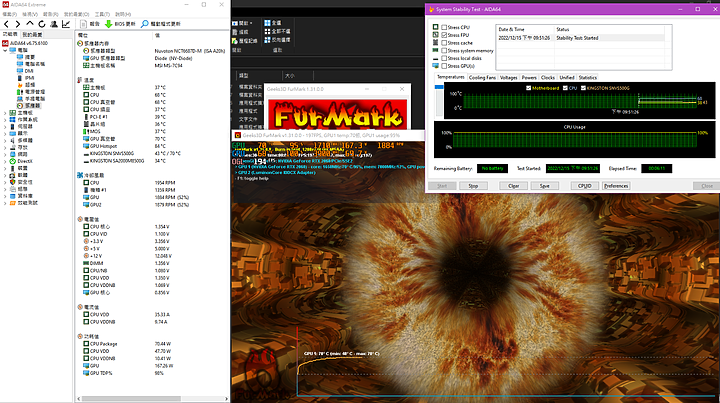Expand the Operating System node in tree
This screenshot has width=720, height=403.
(5, 119)
